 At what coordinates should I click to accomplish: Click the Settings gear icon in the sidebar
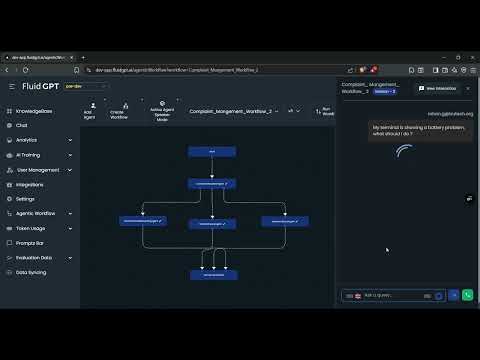9,199
